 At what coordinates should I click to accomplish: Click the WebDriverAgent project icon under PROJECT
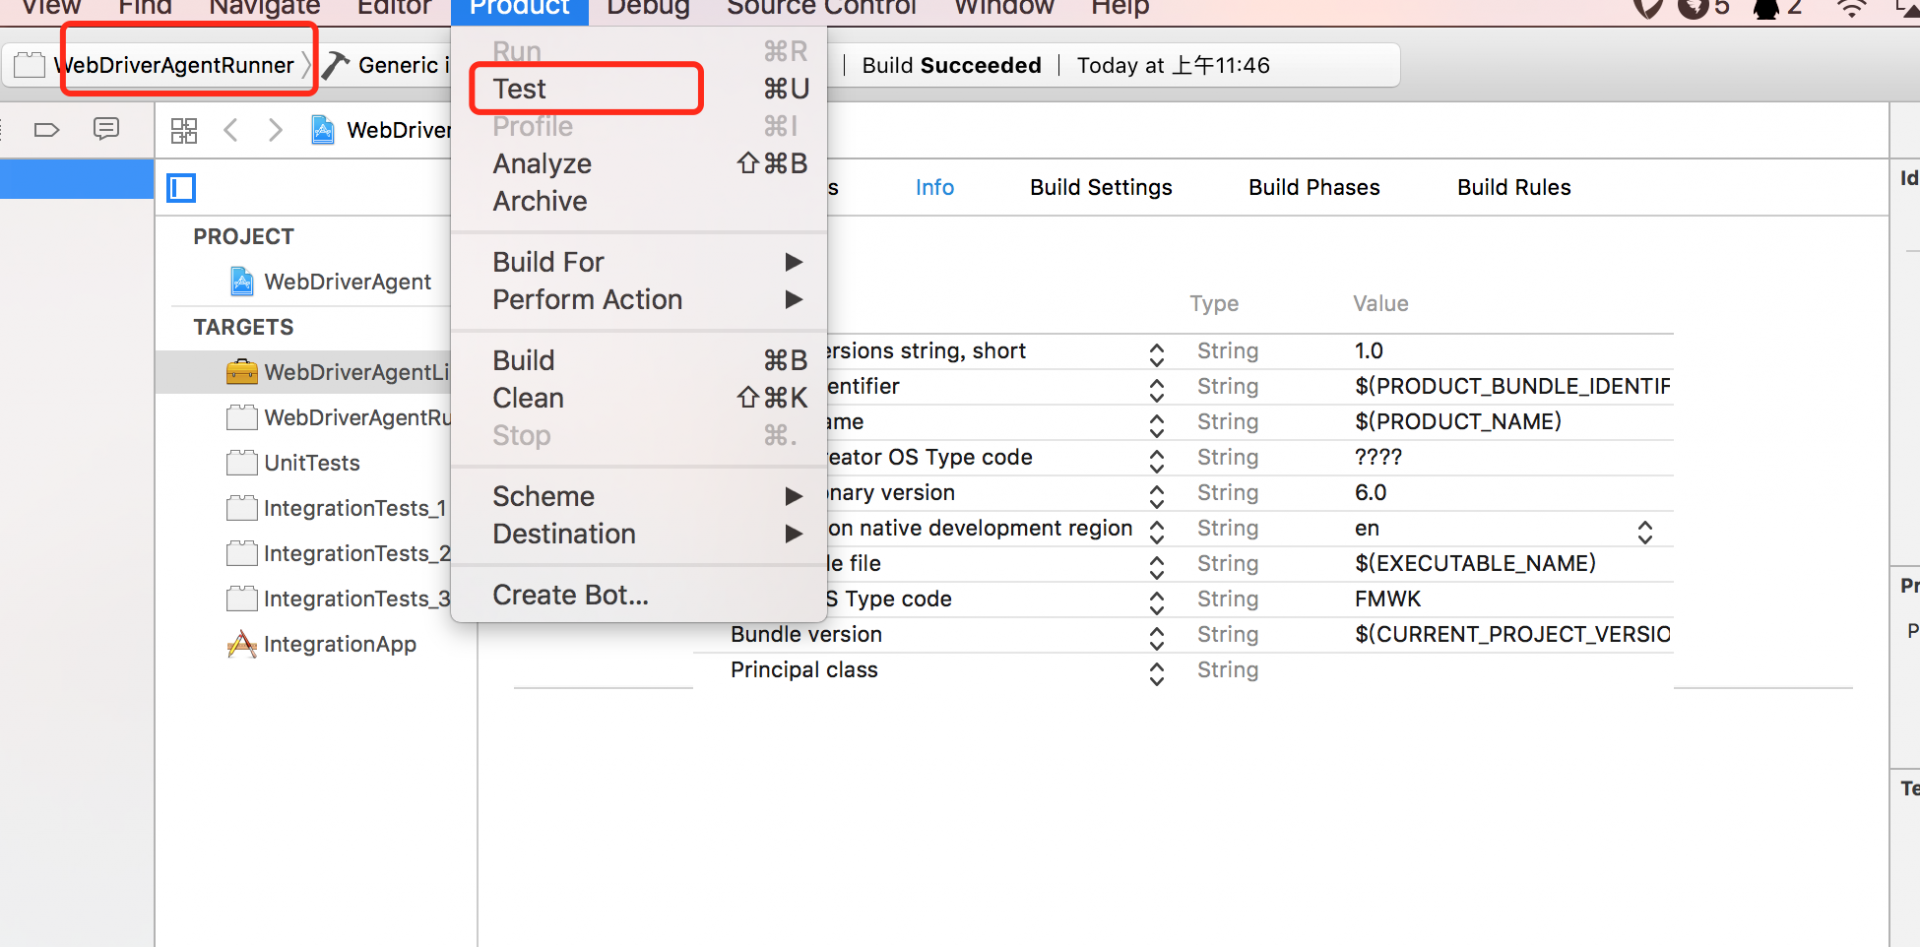pyautogui.click(x=241, y=281)
